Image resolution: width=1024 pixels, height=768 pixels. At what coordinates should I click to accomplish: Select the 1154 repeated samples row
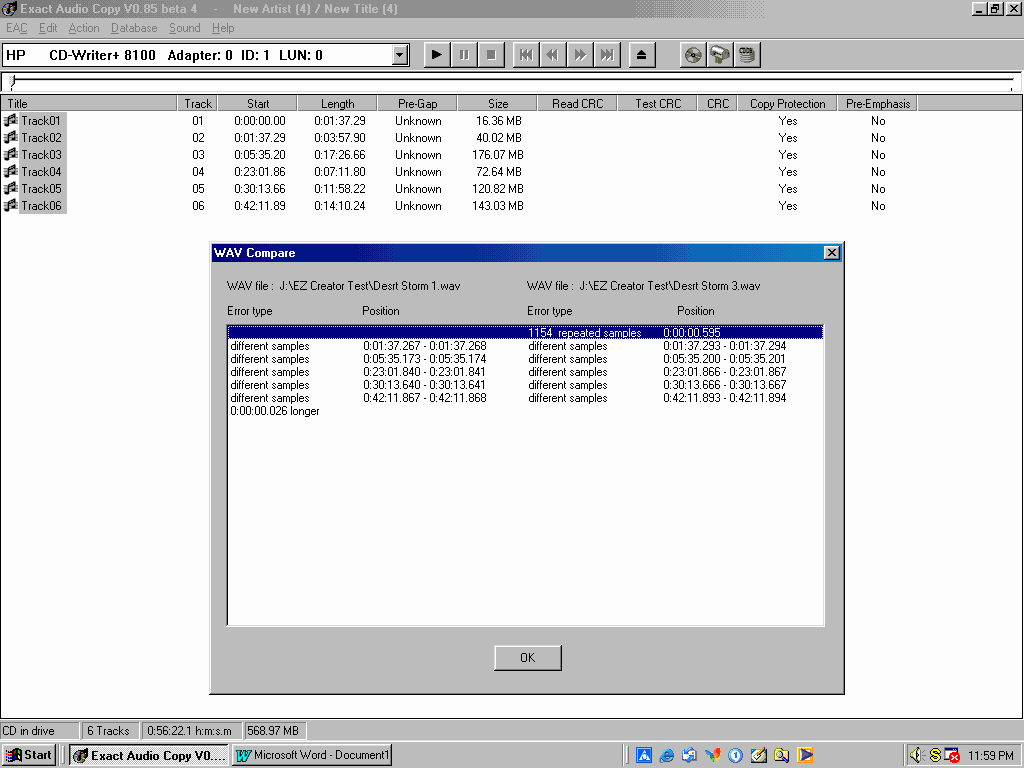click(x=526, y=332)
